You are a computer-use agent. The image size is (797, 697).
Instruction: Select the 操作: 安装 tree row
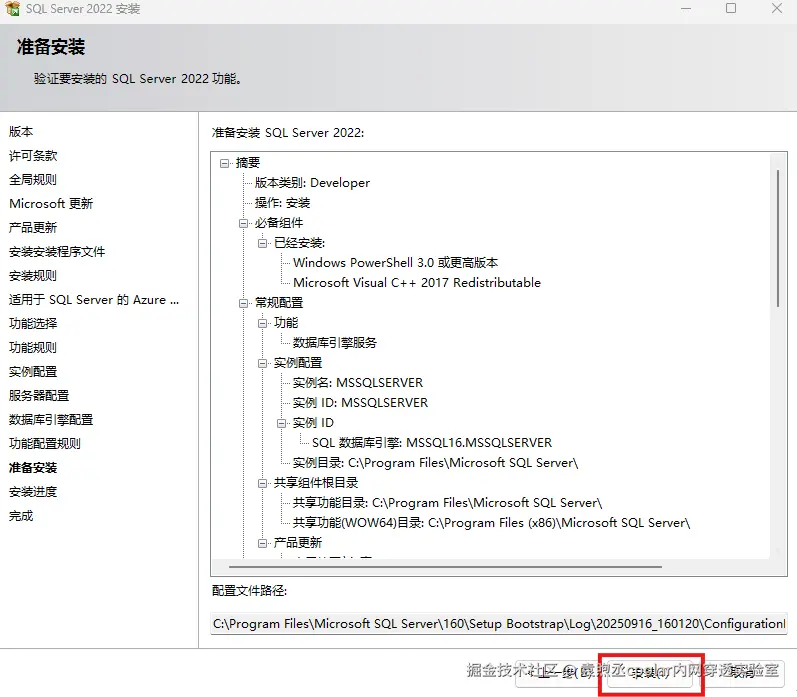point(283,203)
